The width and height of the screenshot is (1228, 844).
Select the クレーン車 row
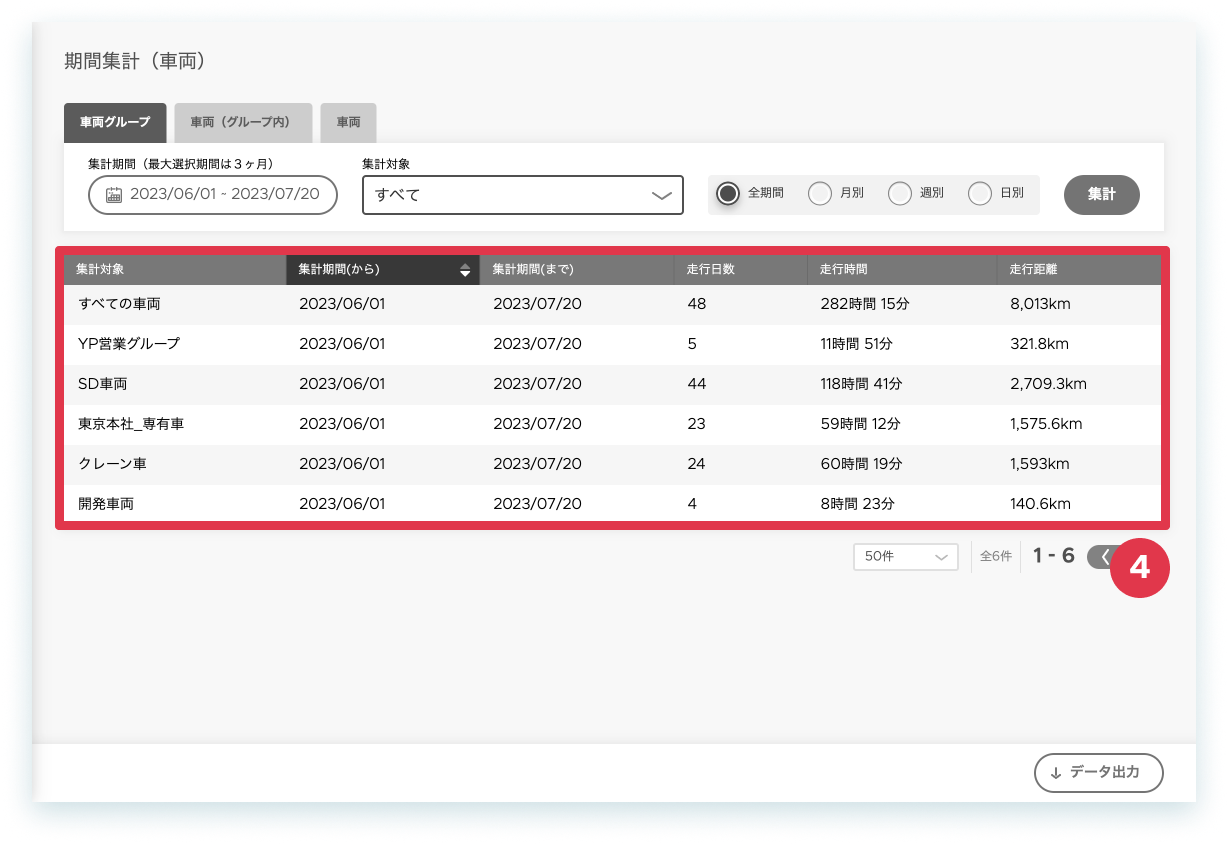tap(613, 464)
